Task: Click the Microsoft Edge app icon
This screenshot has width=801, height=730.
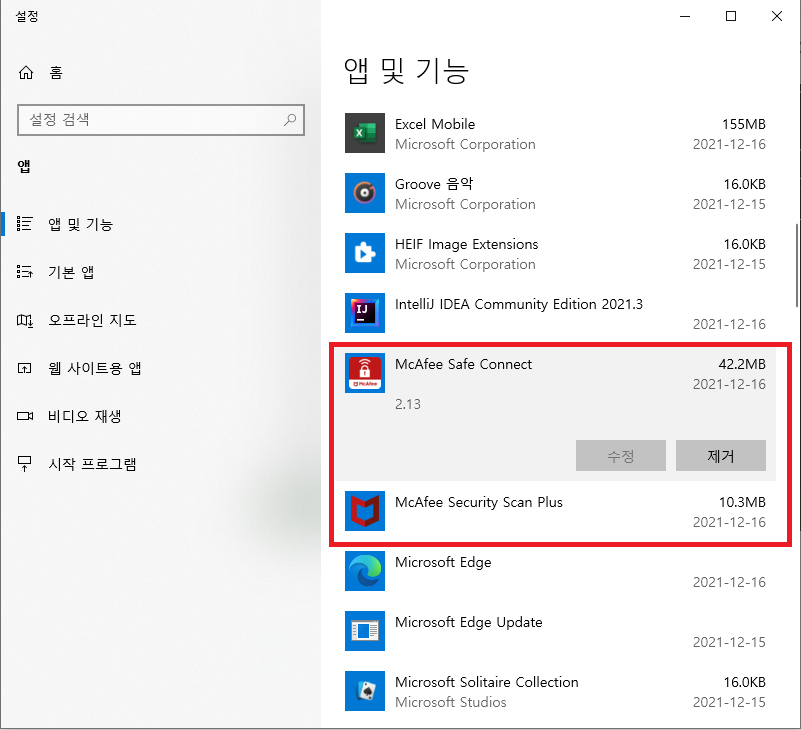Action: tap(365, 571)
